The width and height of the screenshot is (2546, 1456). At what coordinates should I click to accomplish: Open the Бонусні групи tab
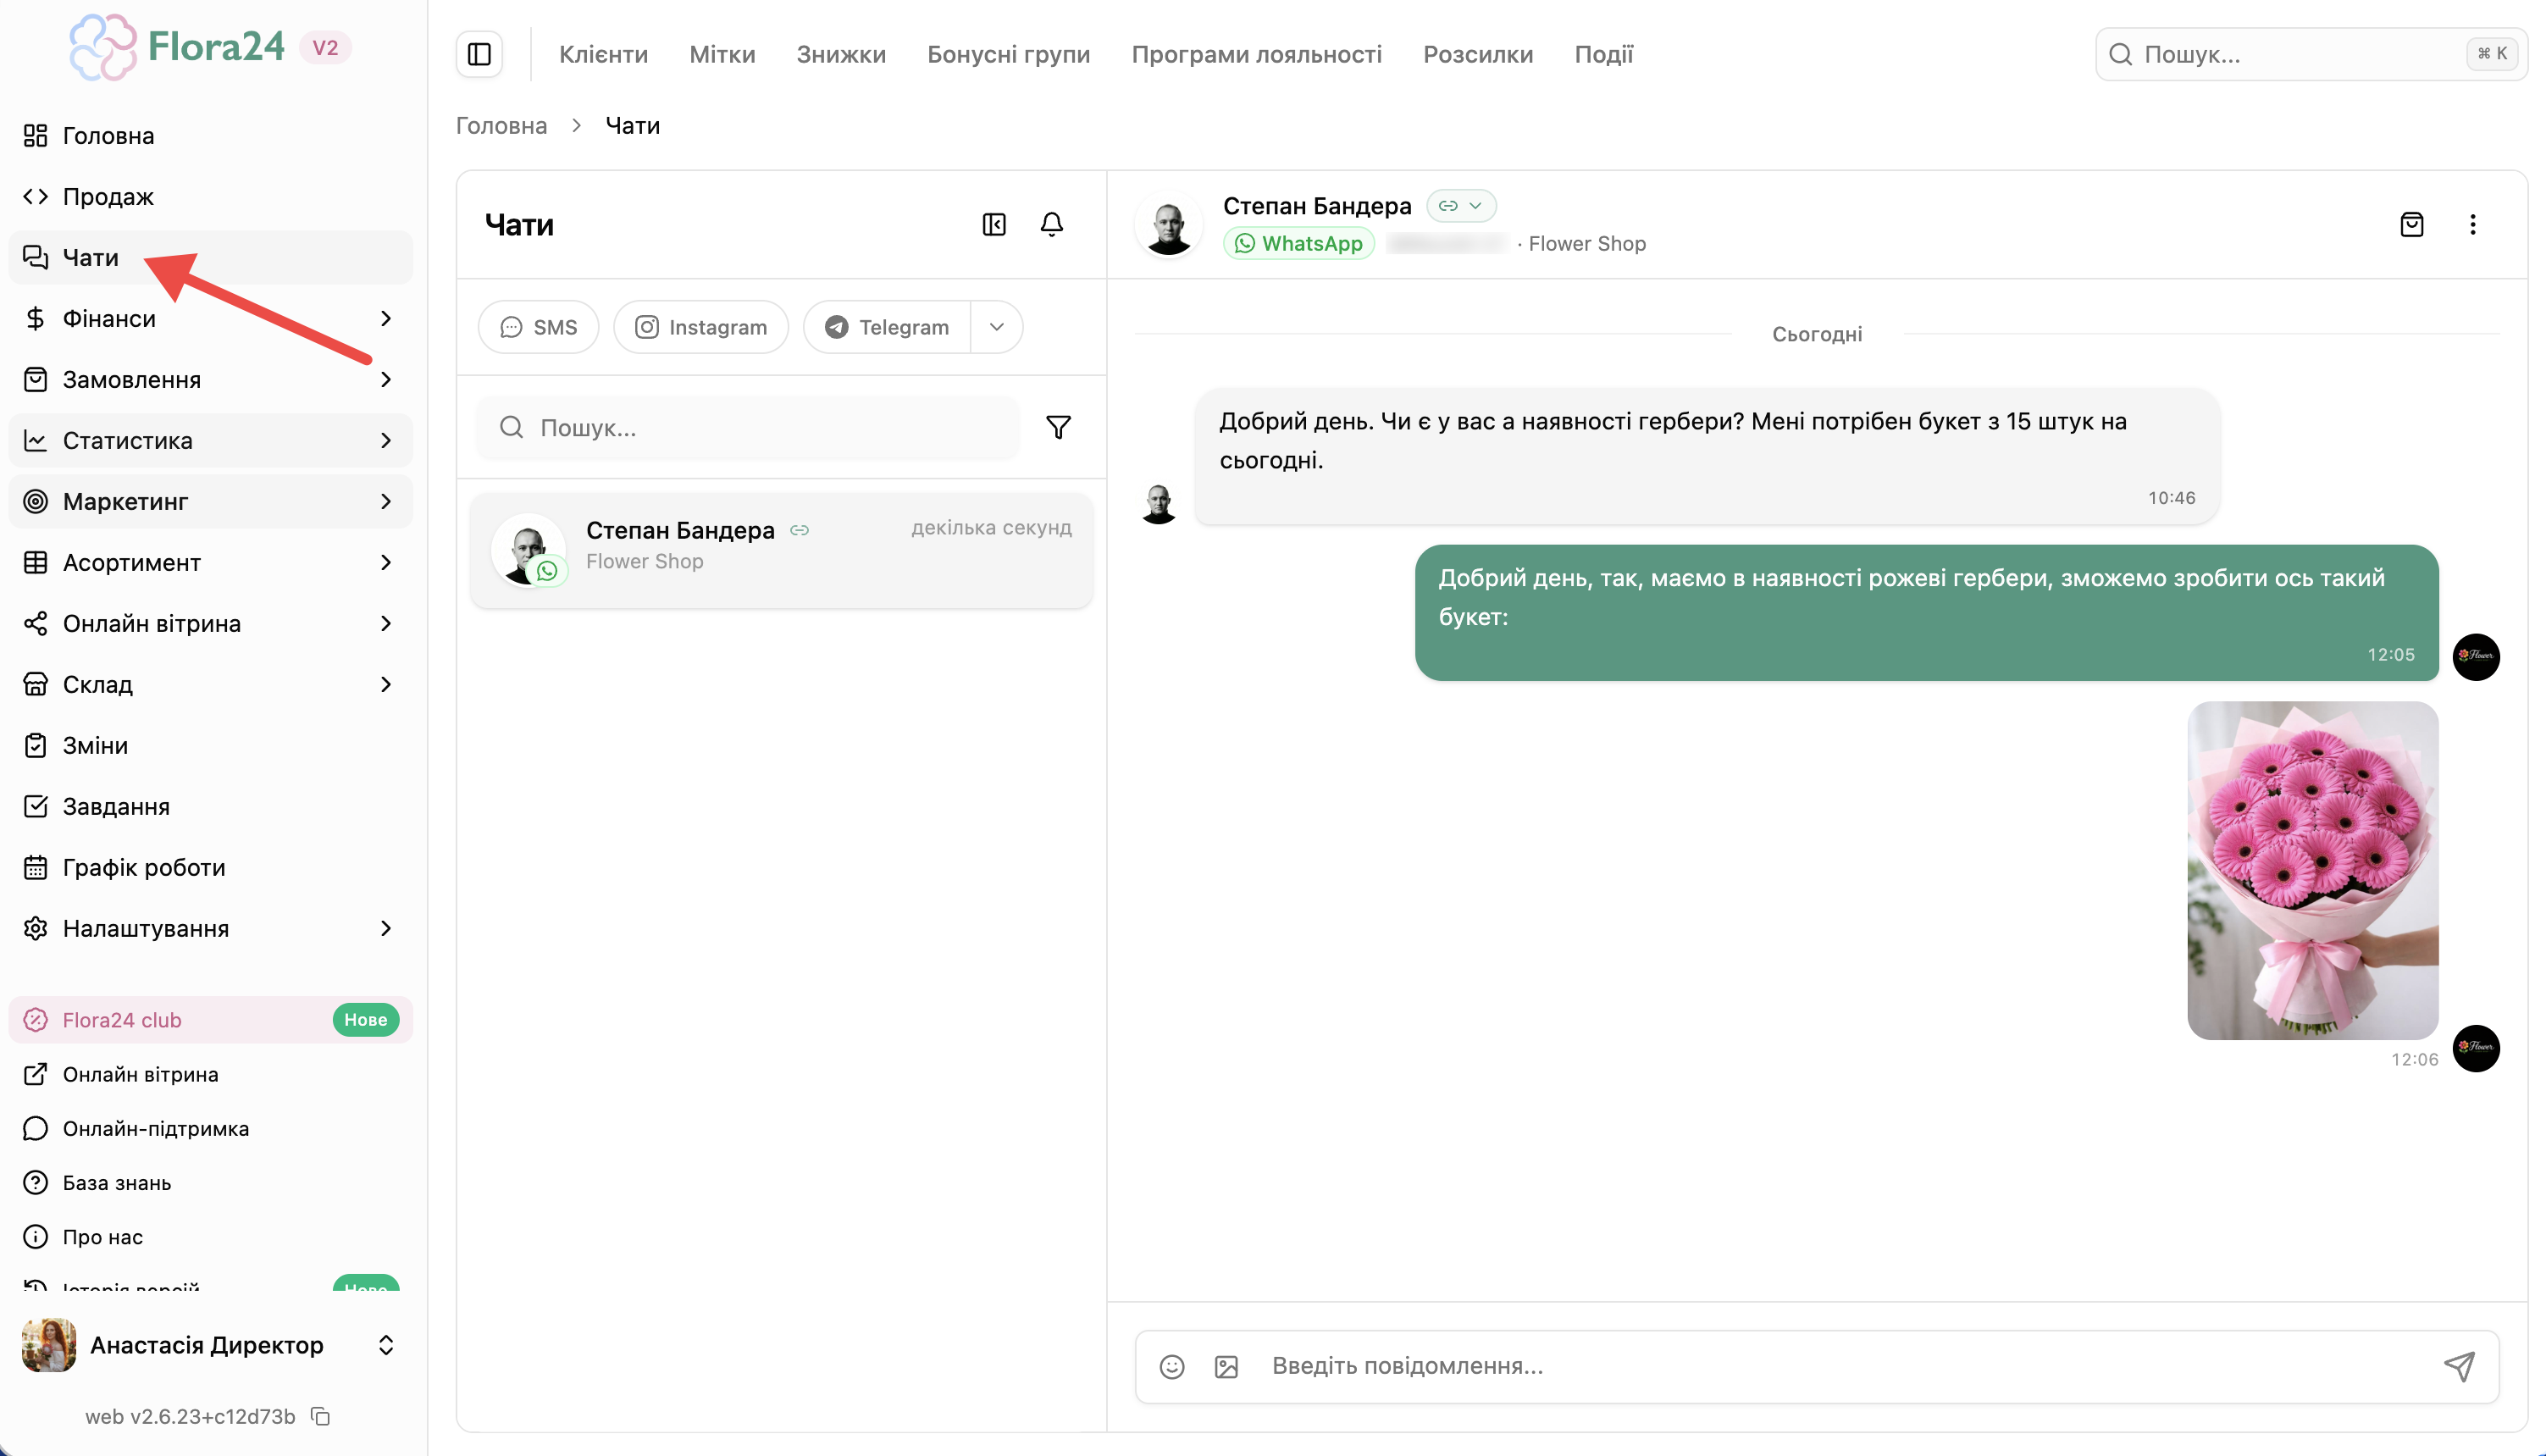(x=1008, y=54)
